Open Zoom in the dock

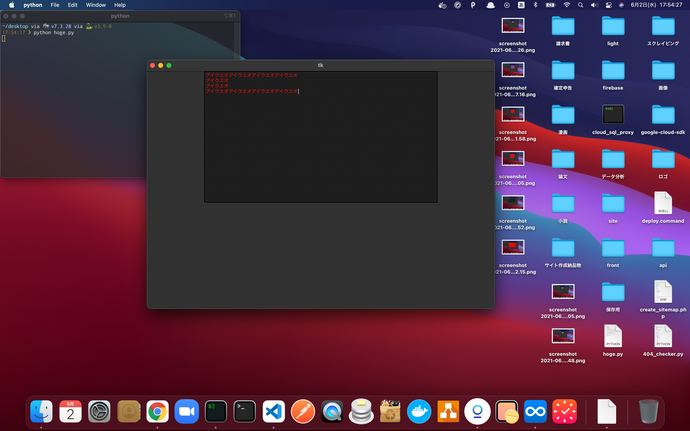pos(186,411)
